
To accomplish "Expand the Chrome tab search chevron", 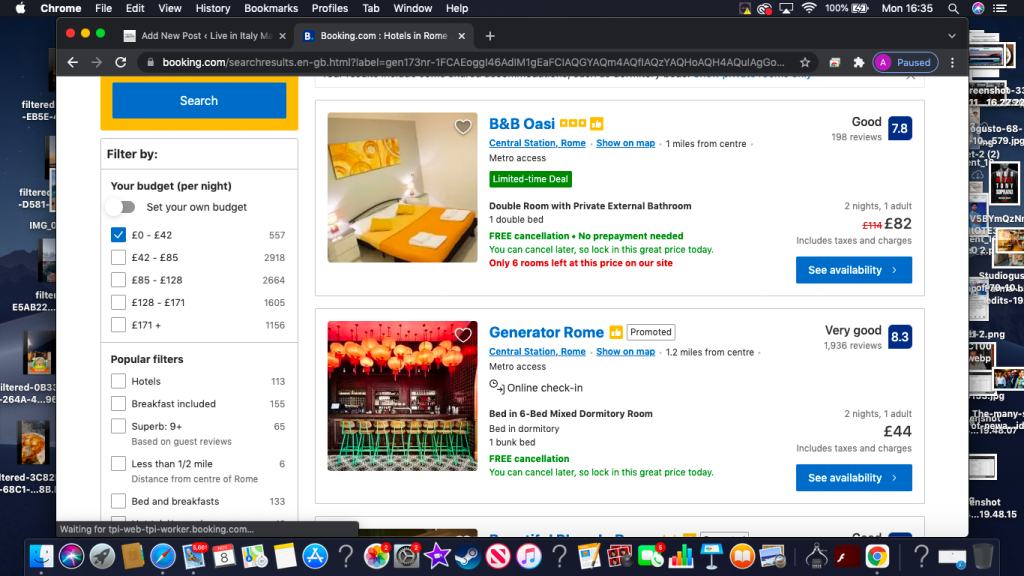I will point(952,36).
